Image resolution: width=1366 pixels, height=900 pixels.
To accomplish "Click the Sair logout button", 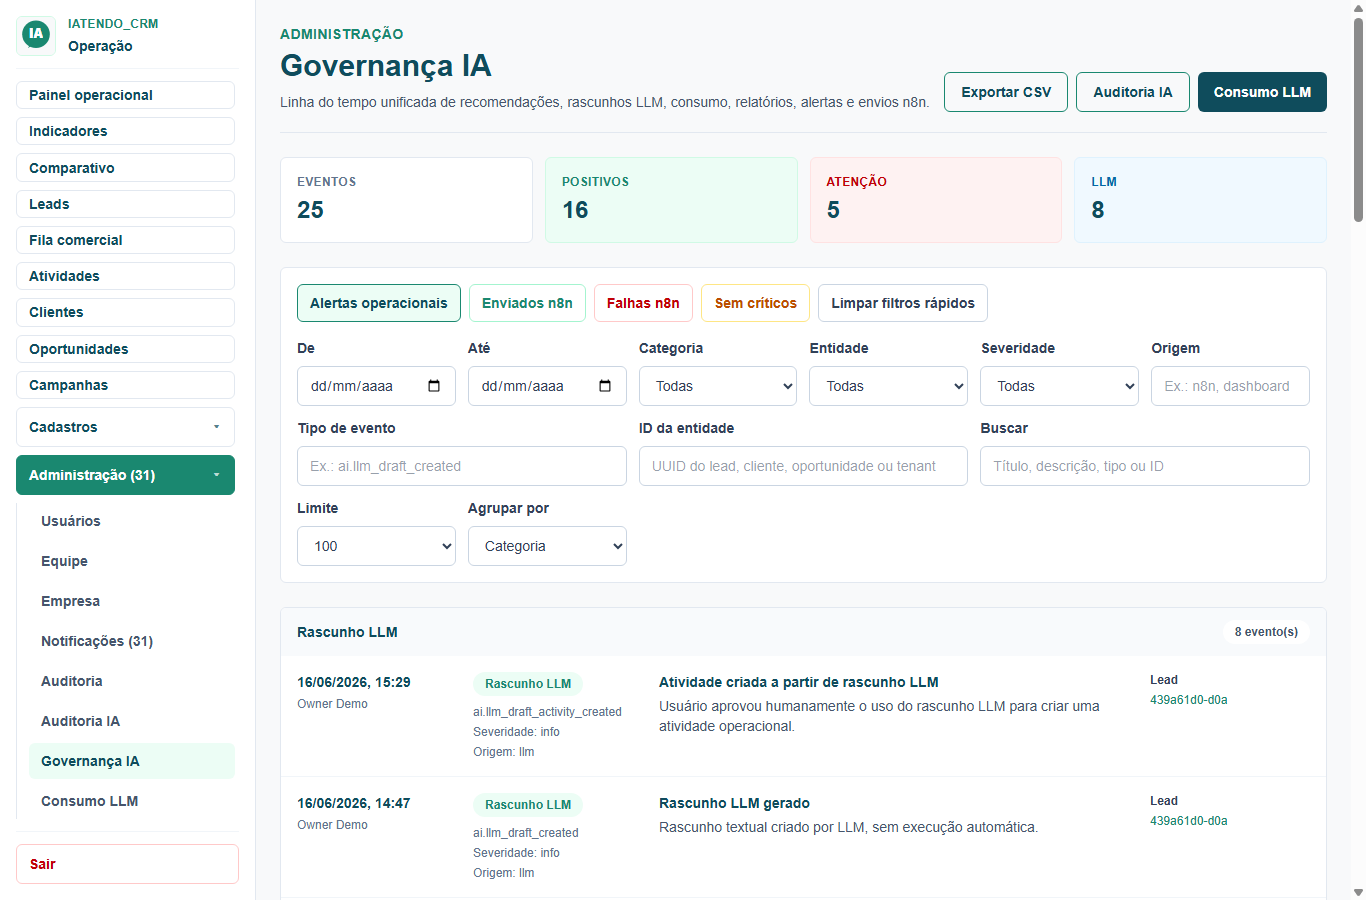I will click(x=127, y=864).
